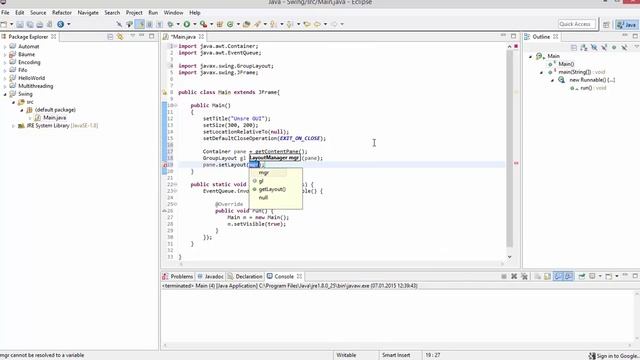Click the Run Last Tool icon in the toolbar
Screen dimensions: 640x360
(x=203, y=24)
